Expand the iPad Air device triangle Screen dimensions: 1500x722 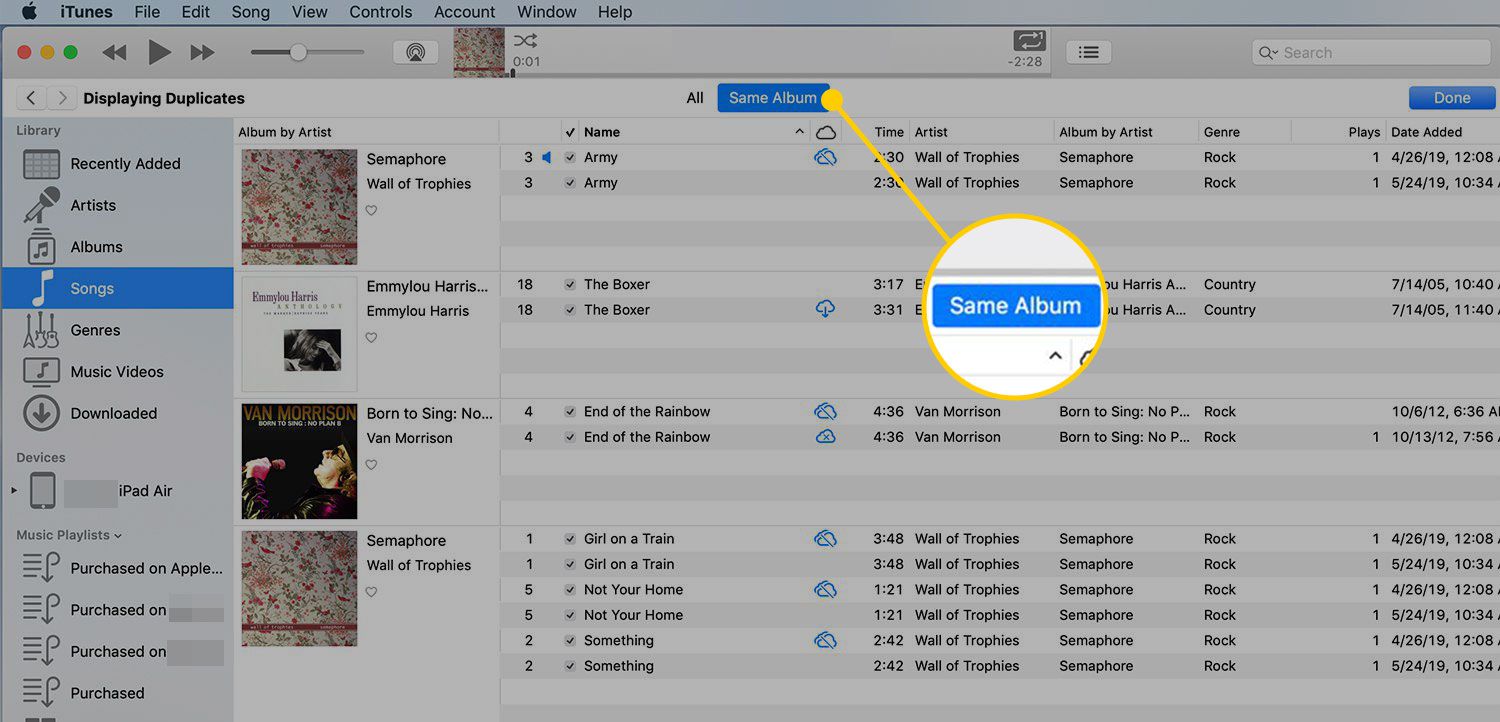[x=14, y=491]
